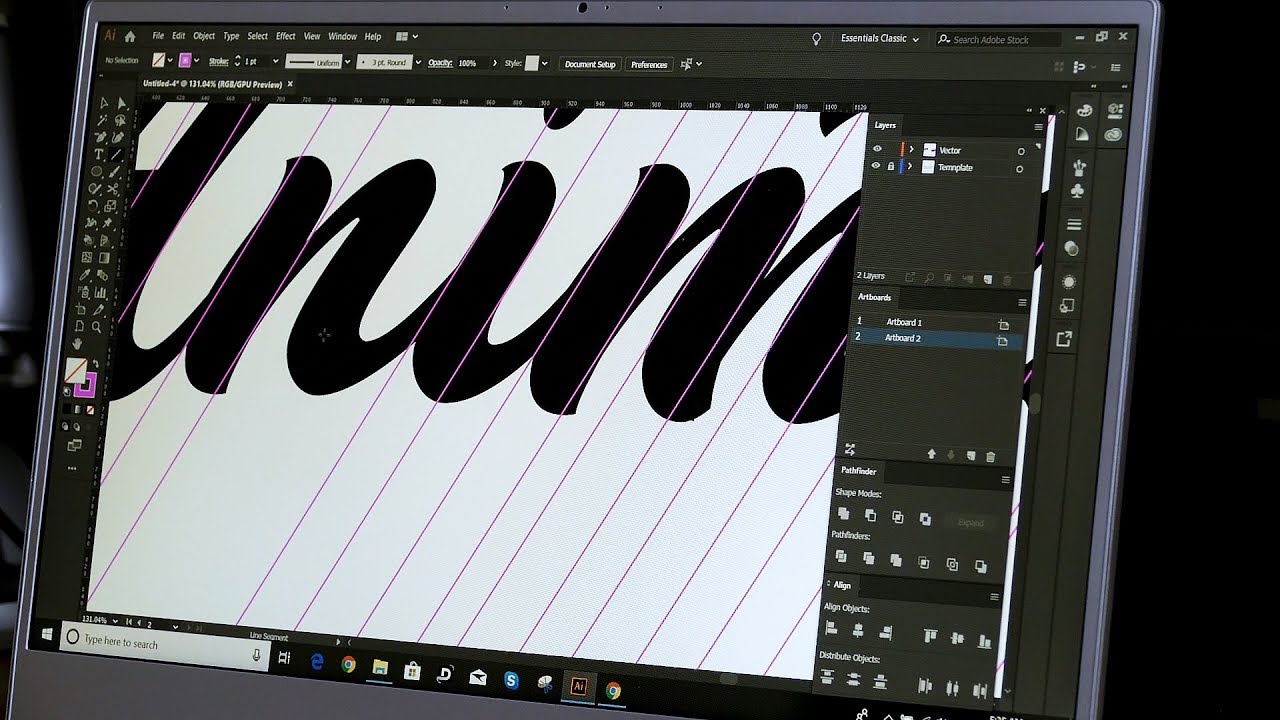This screenshot has width=1280, height=720.
Task: Select the Line Segment tool
Action: coord(116,154)
